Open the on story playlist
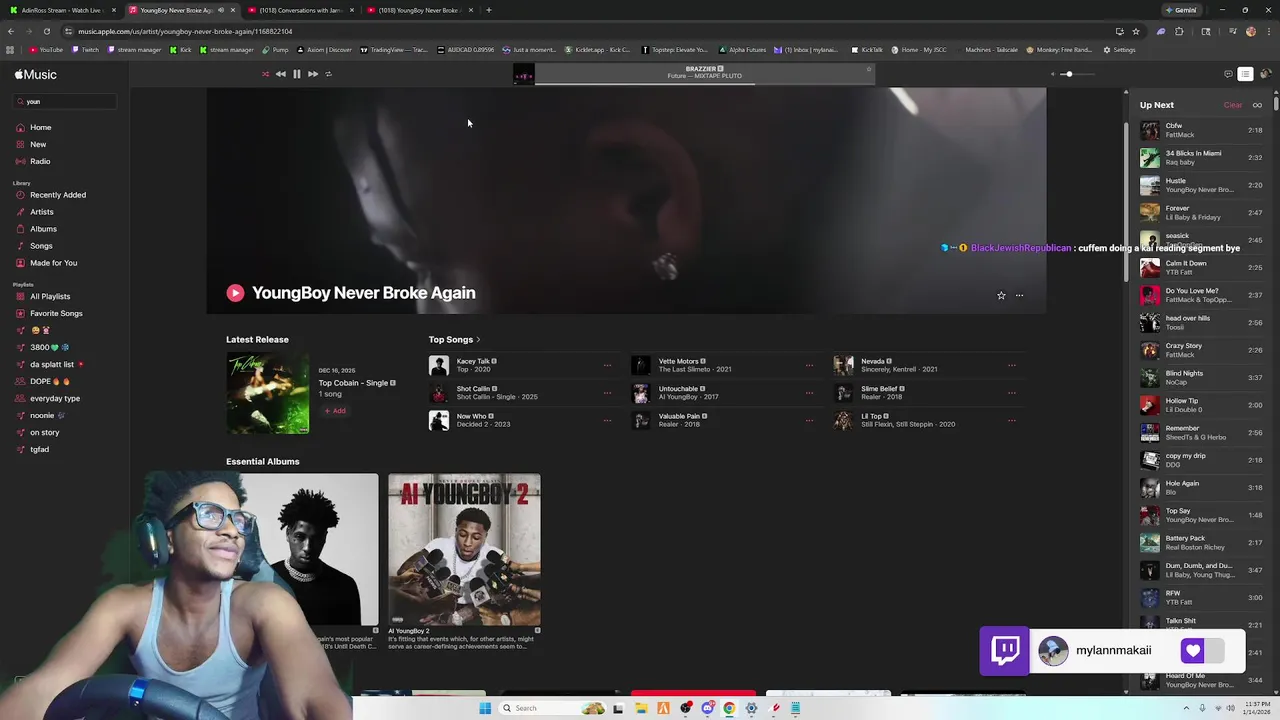The width and height of the screenshot is (1280, 720). [44, 432]
